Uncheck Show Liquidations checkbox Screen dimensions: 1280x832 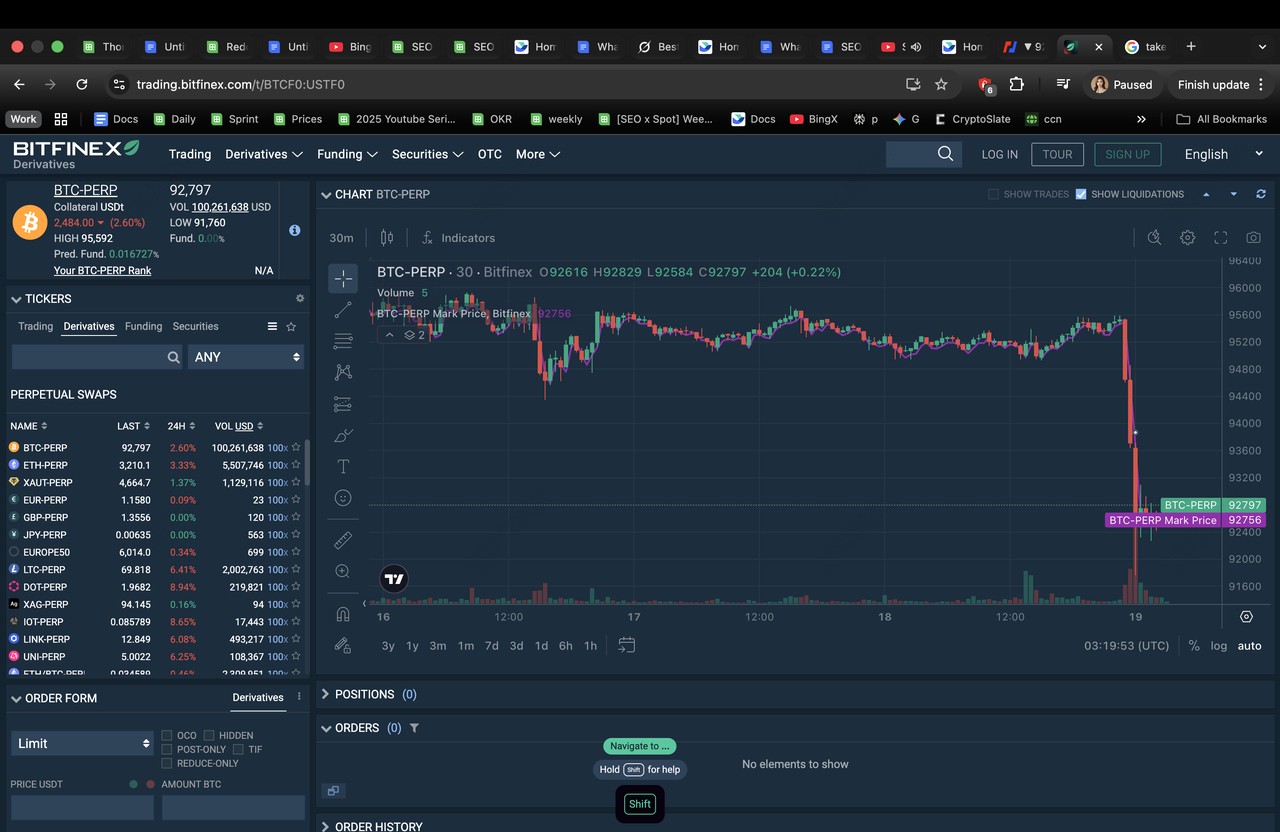pyautogui.click(x=1080, y=194)
